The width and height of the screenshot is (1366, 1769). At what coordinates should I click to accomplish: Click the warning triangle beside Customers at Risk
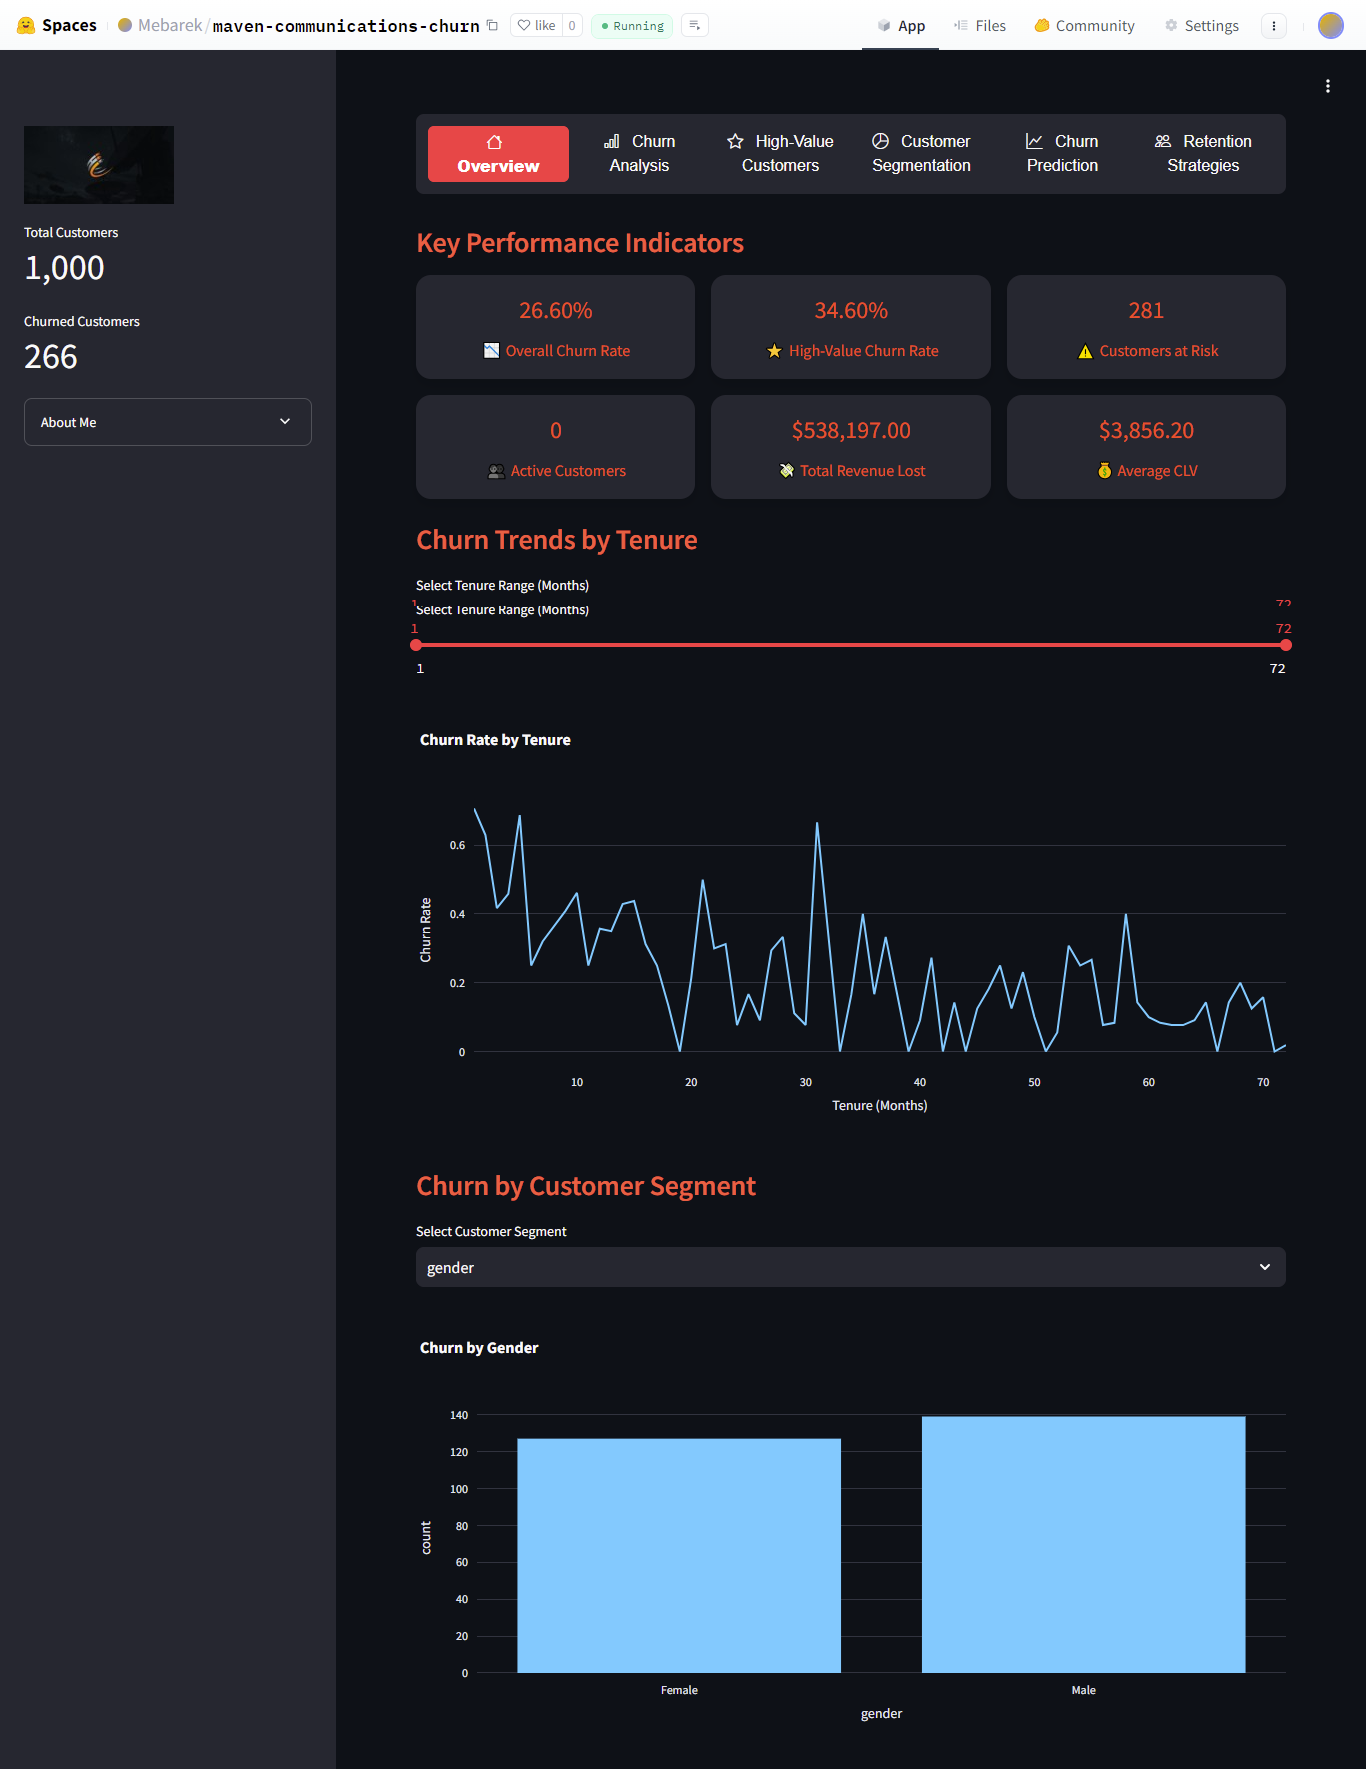(x=1085, y=351)
